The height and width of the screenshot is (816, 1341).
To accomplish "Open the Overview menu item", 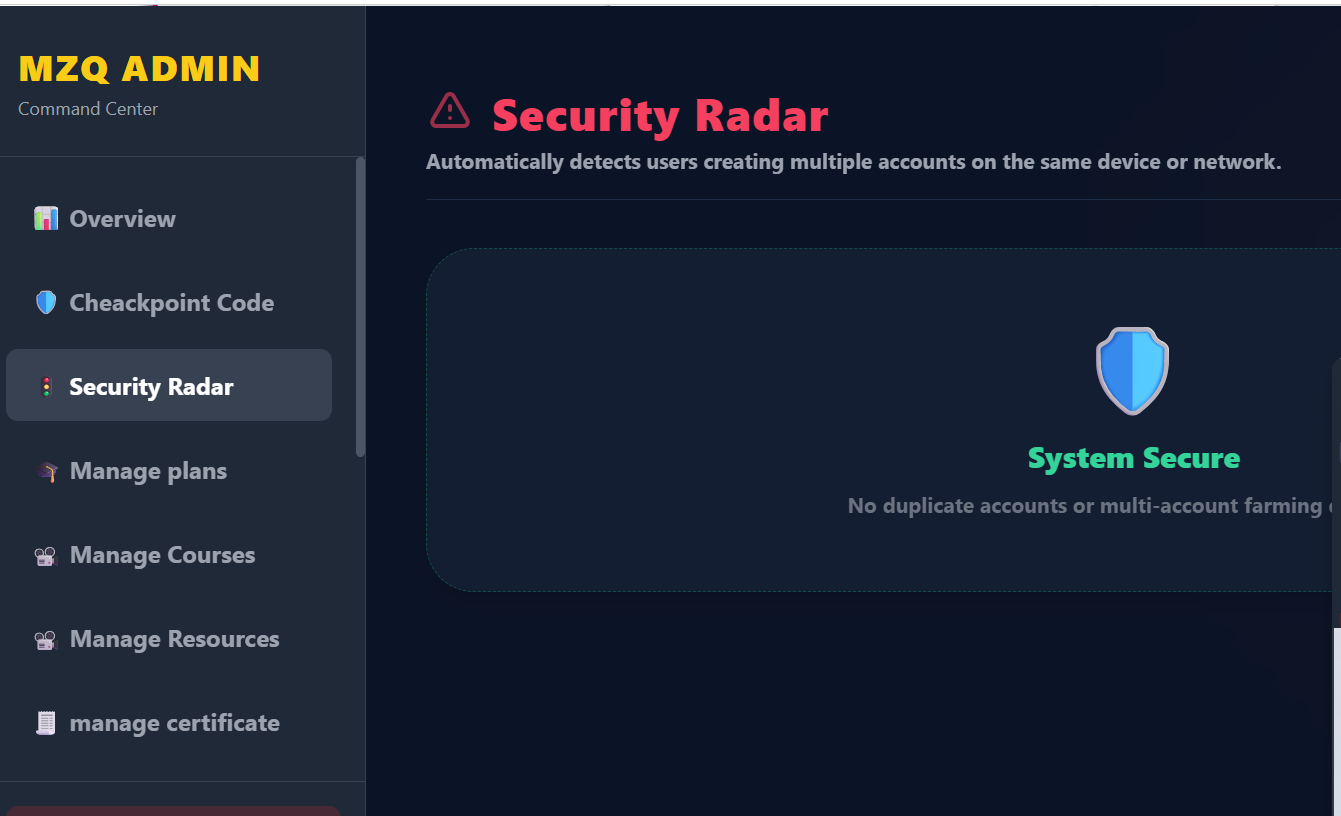I will click(x=122, y=219).
